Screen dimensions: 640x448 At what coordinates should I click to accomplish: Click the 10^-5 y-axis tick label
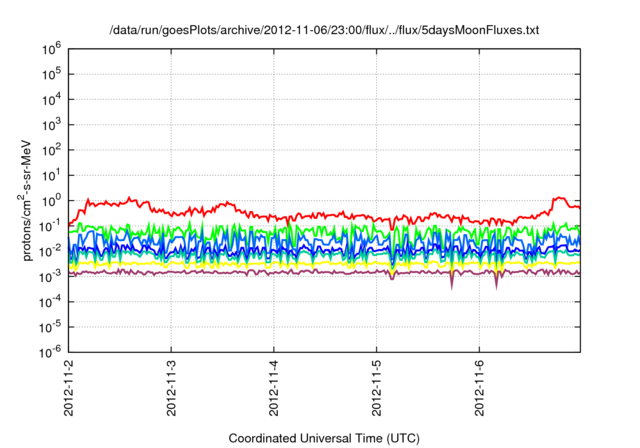tap(50, 327)
